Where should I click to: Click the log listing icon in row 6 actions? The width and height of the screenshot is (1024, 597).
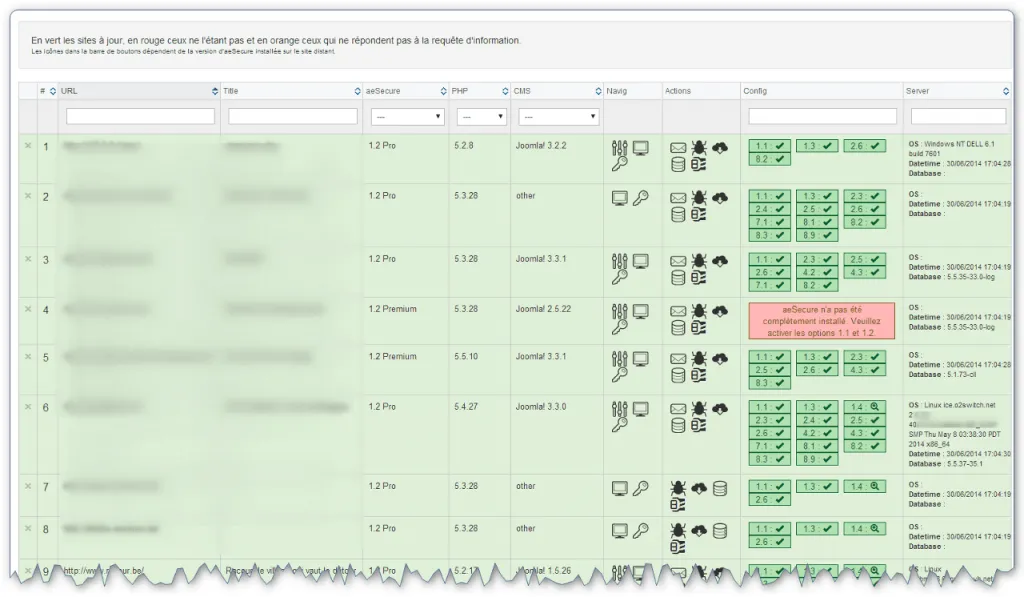(x=699, y=425)
